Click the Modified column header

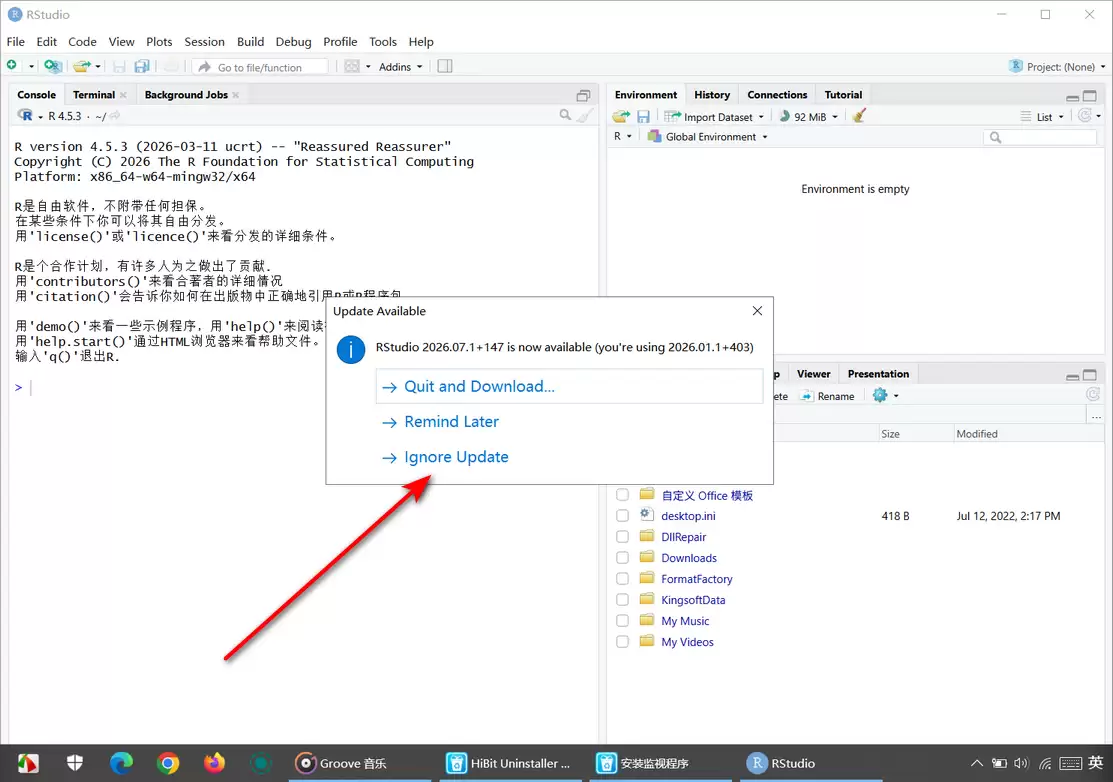pyautogui.click(x=977, y=434)
